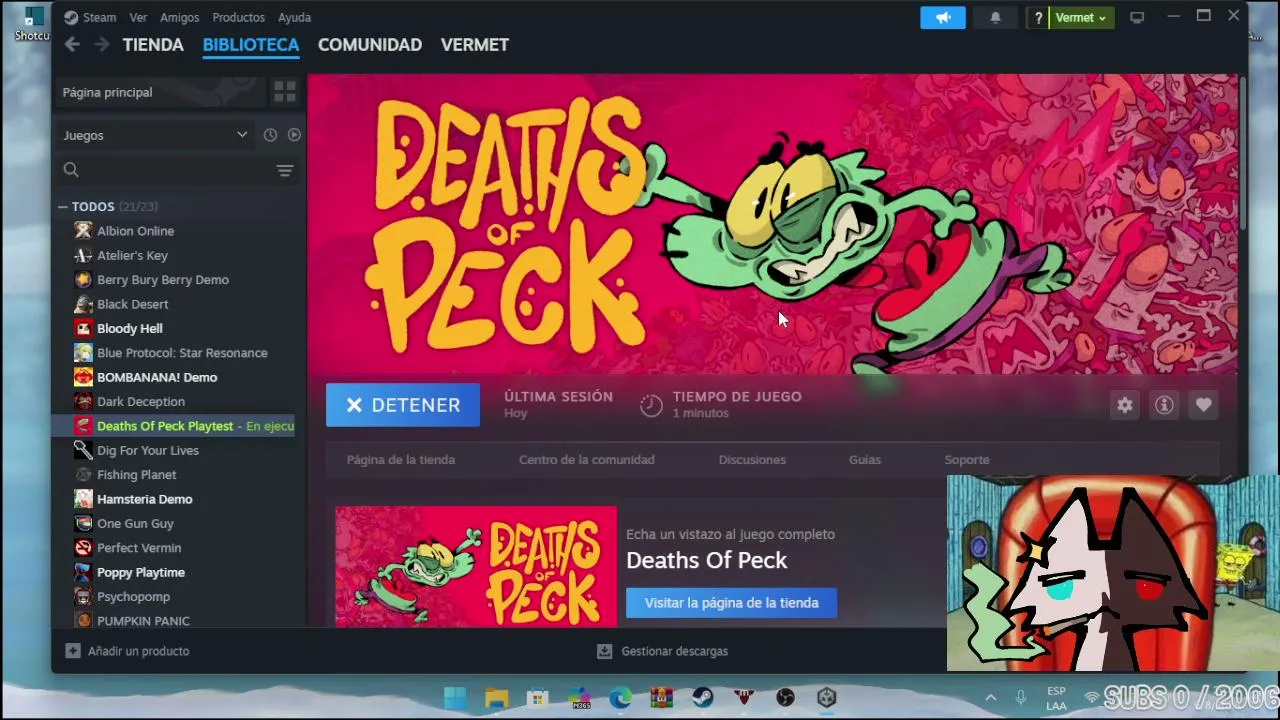Screen dimensions: 1280x720
Task: Open the Guías link
Action: coord(865,460)
